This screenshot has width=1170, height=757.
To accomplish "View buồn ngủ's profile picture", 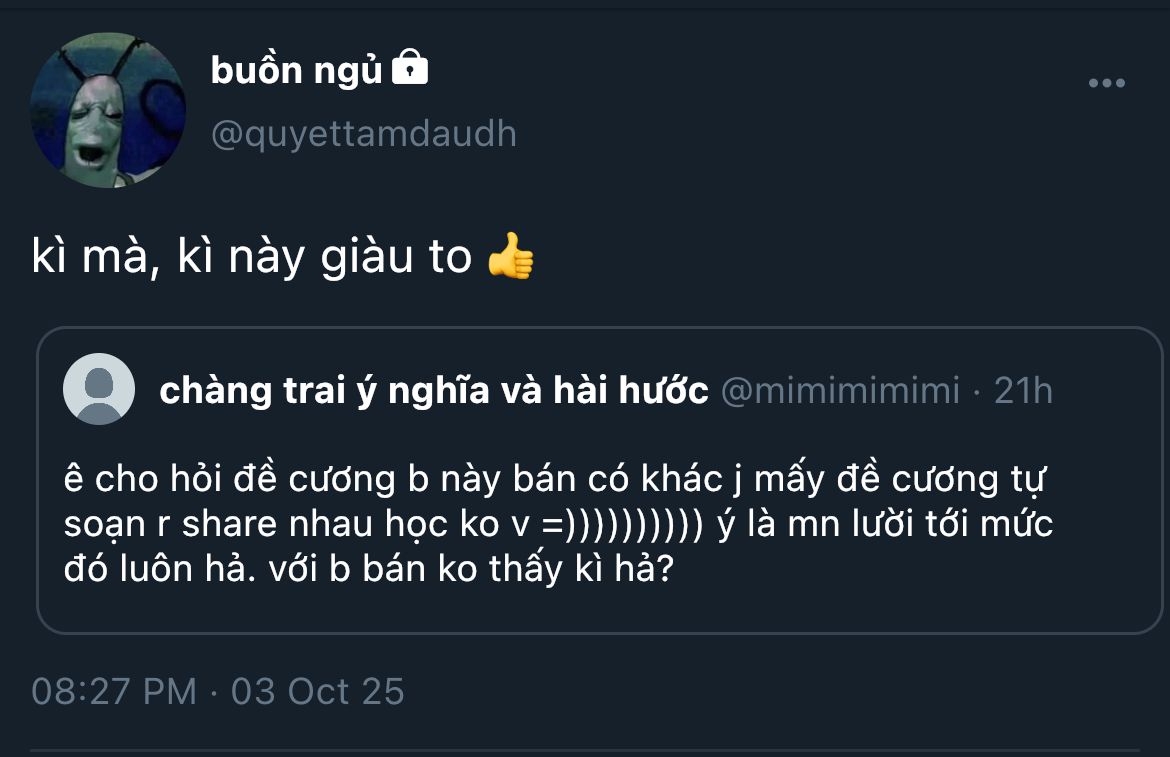I will pos(108,110).
